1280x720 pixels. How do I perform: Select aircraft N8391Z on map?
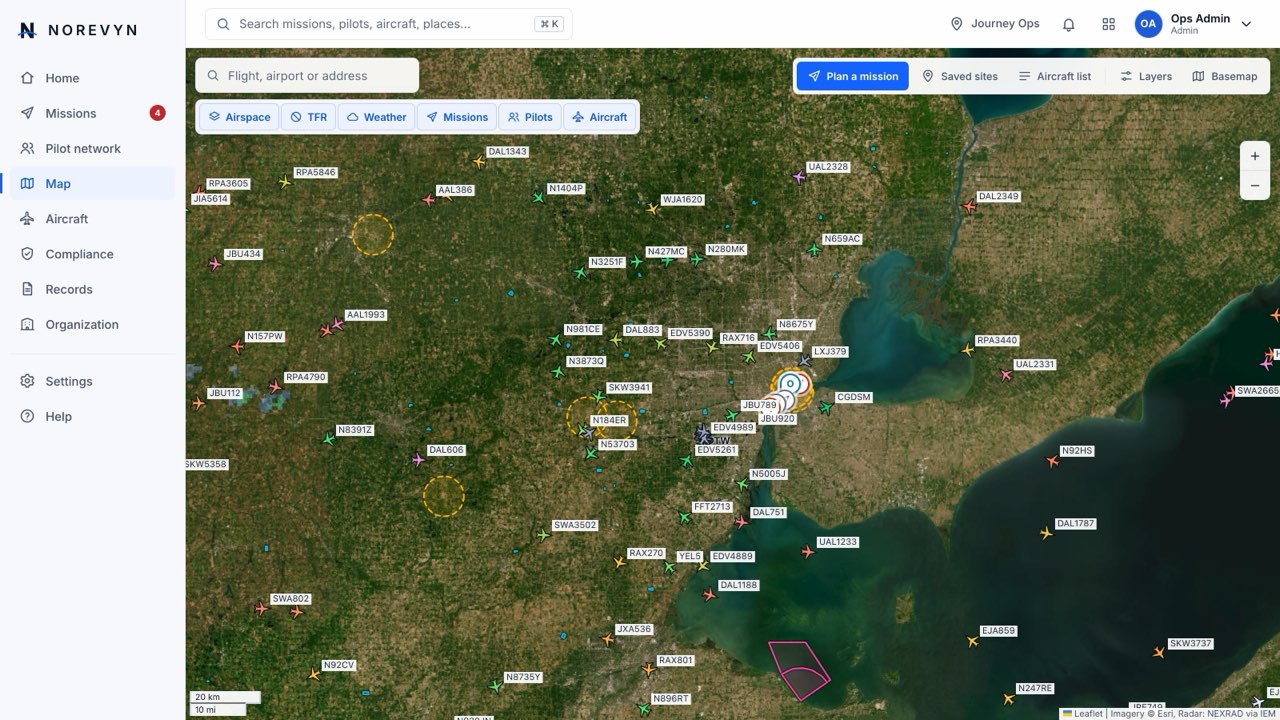pos(328,439)
